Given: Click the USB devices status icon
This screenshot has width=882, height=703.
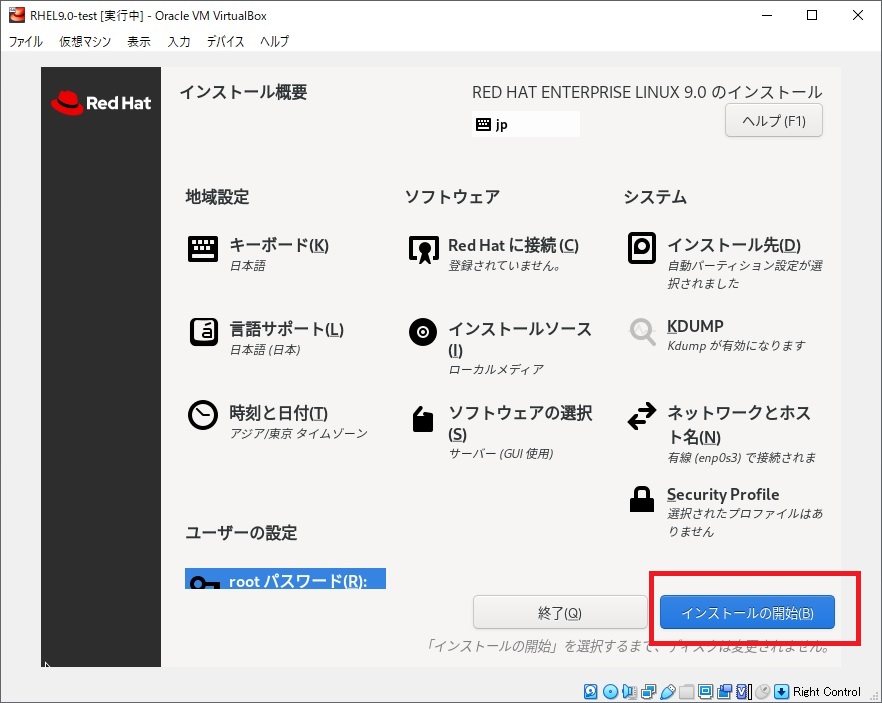Looking at the screenshot, I should [667, 691].
